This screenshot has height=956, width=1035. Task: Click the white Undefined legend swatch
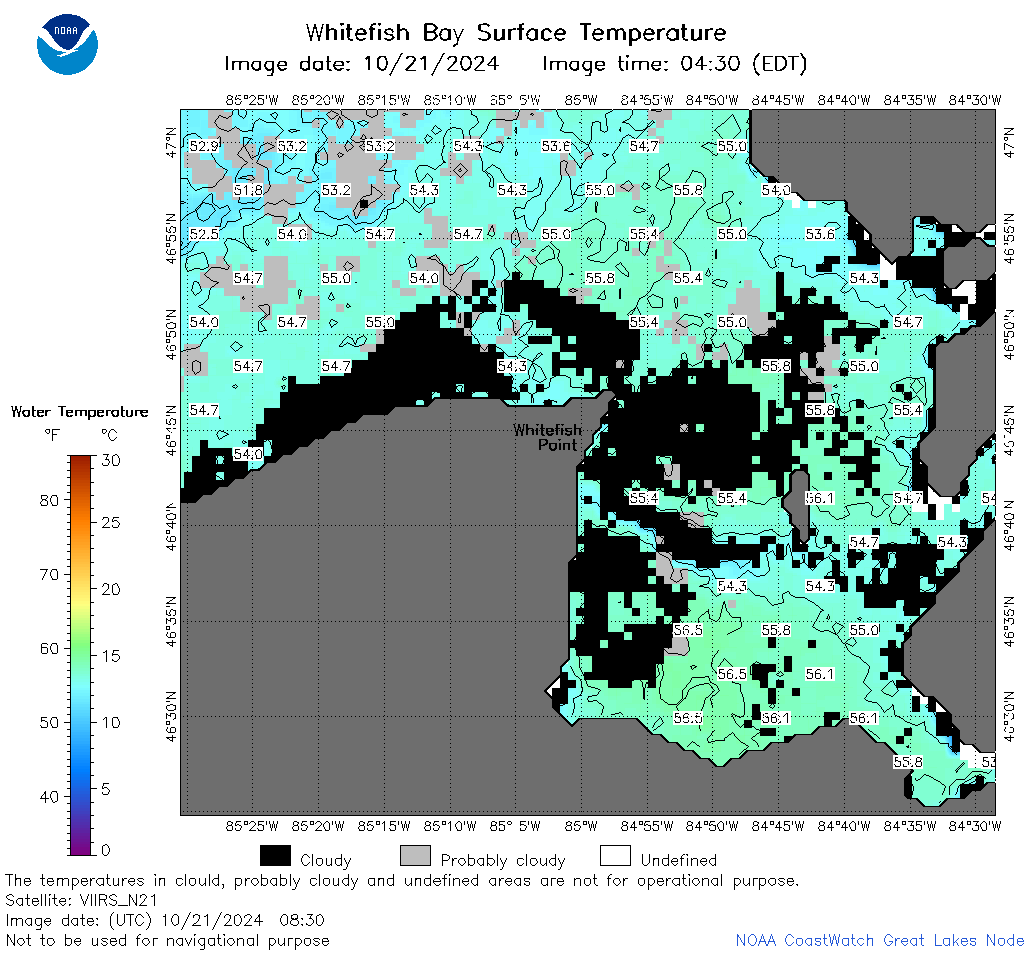click(x=615, y=856)
